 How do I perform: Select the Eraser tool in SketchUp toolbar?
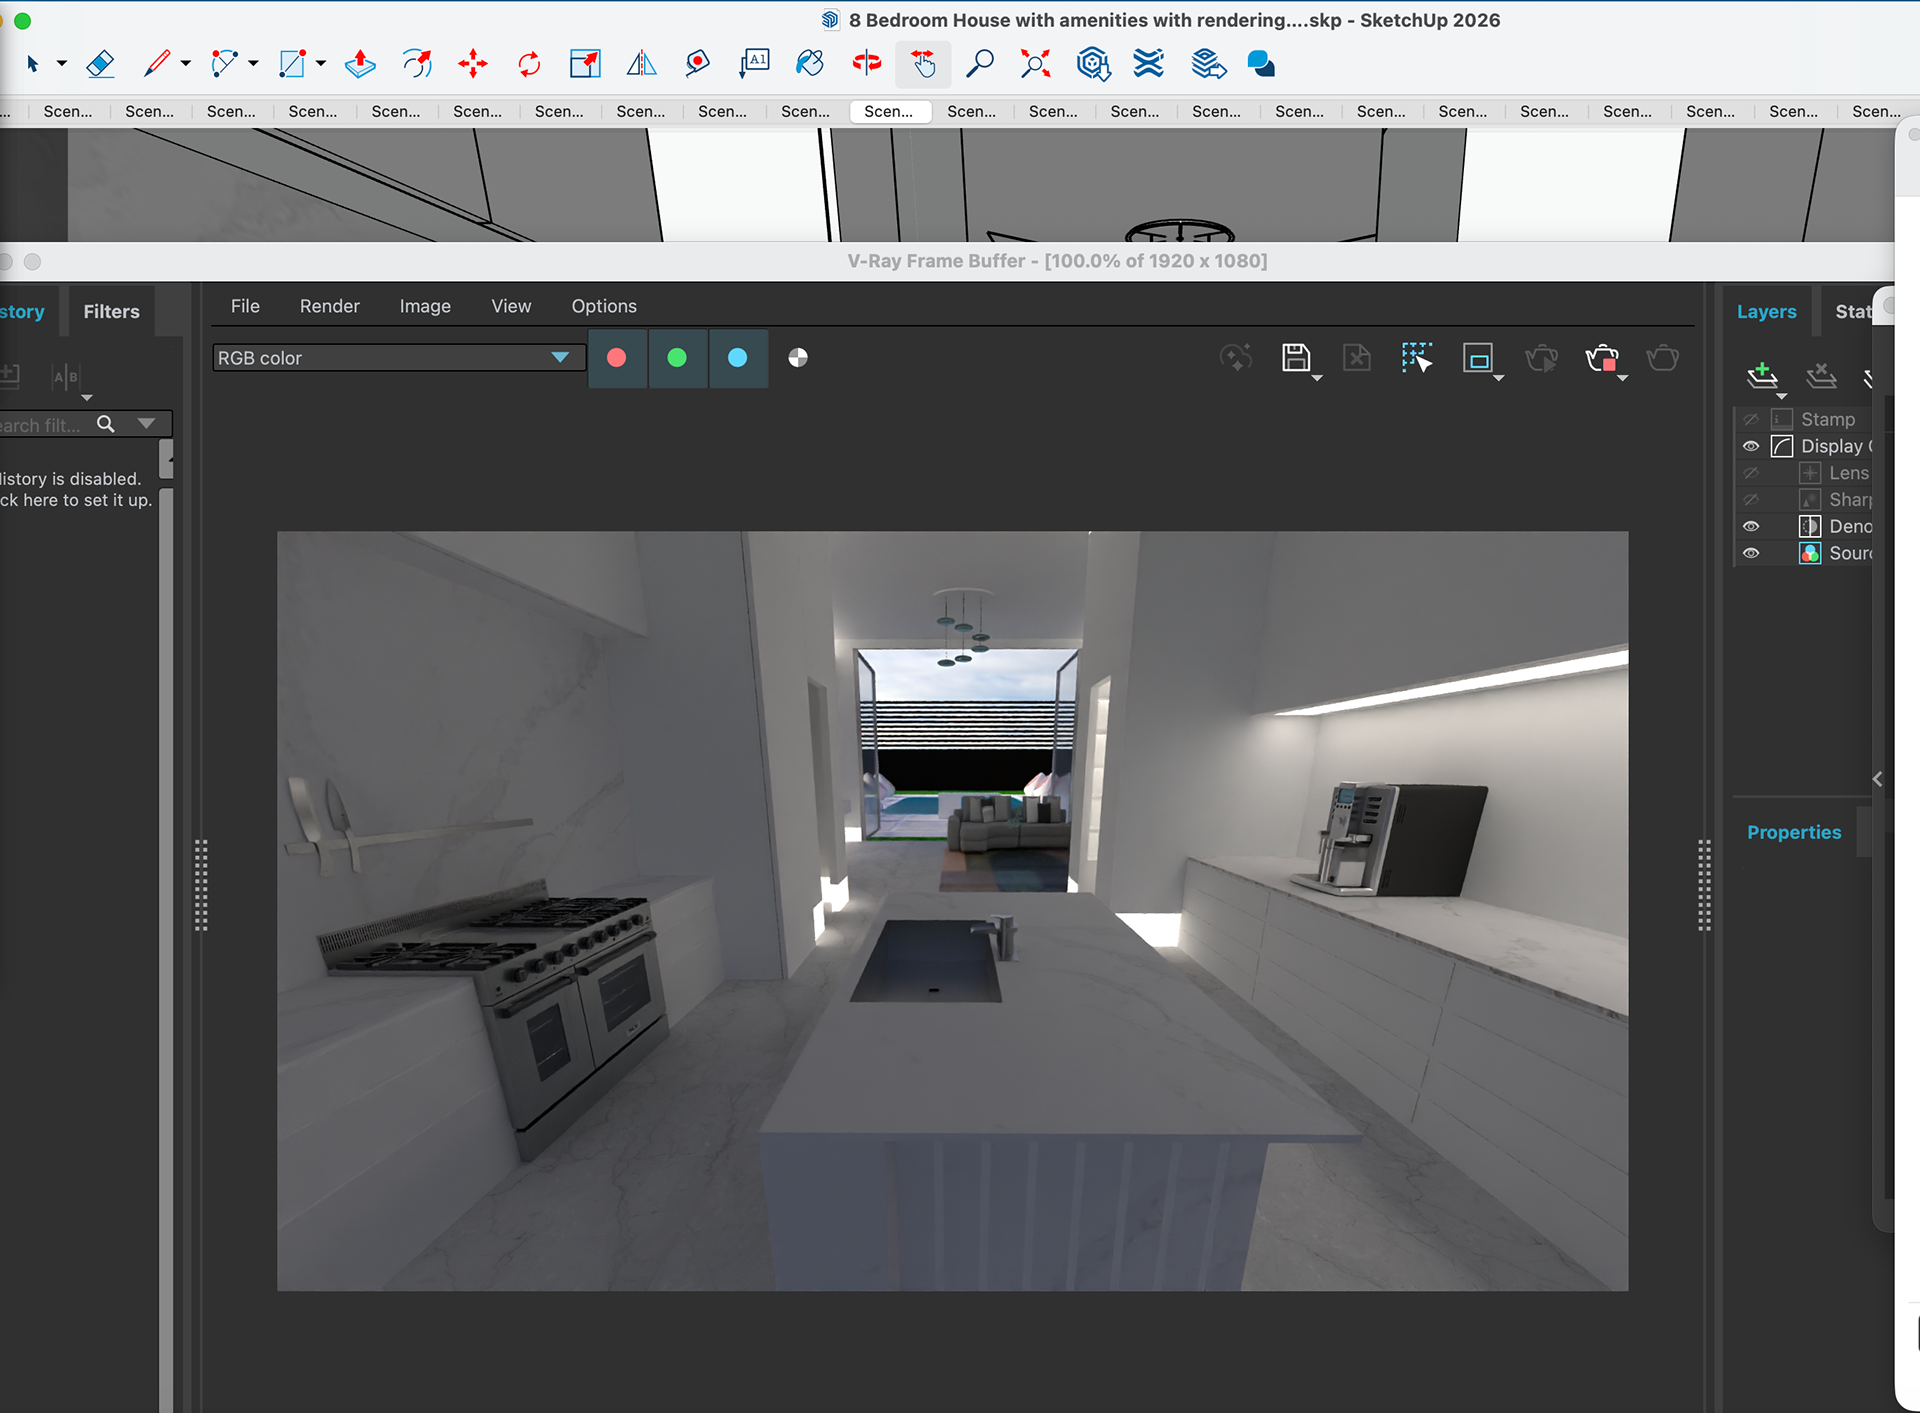[100, 65]
